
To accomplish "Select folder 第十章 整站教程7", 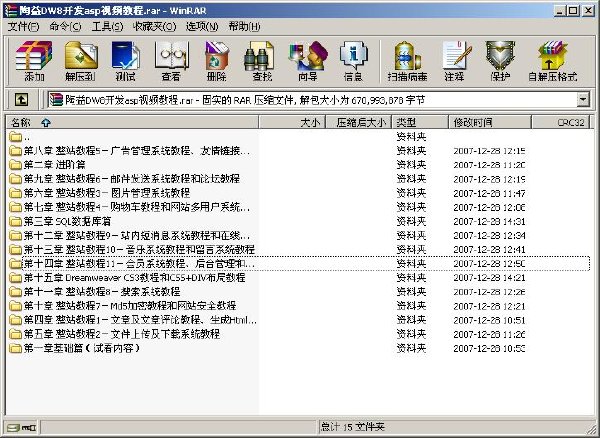I will (123, 306).
